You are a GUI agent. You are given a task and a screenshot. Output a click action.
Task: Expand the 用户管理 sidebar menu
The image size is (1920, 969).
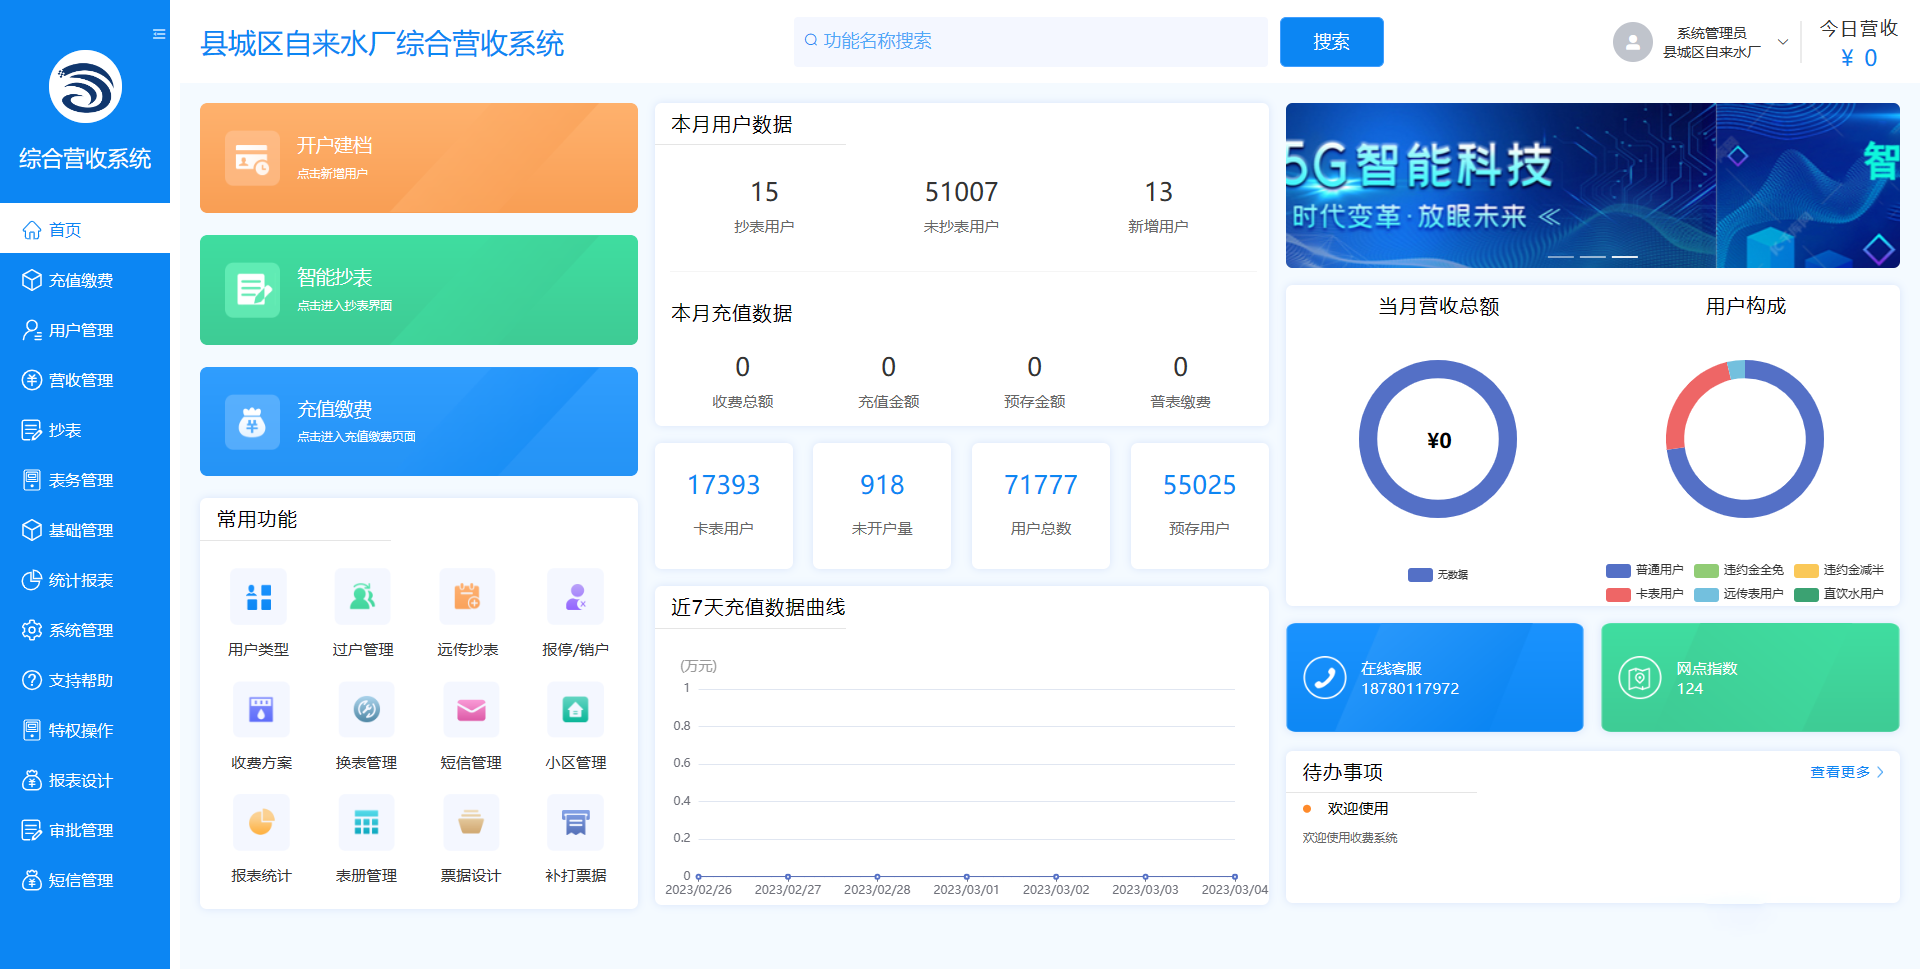pos(81,330)
